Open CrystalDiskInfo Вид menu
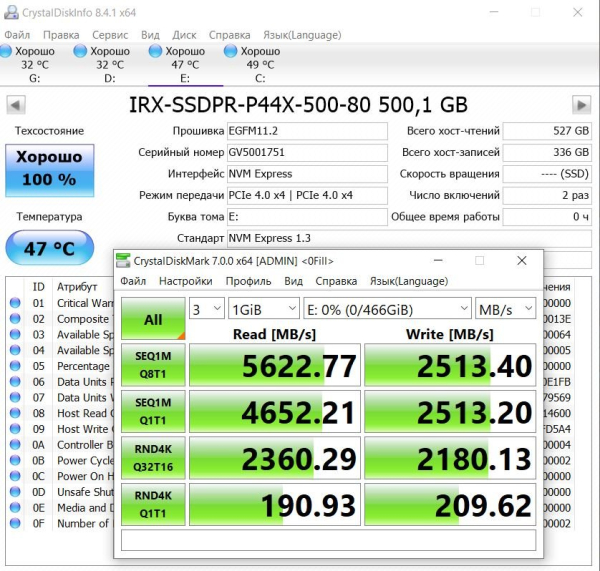This screenshot has width=600, height=571. pyautogui.click(x=150, y=35)
